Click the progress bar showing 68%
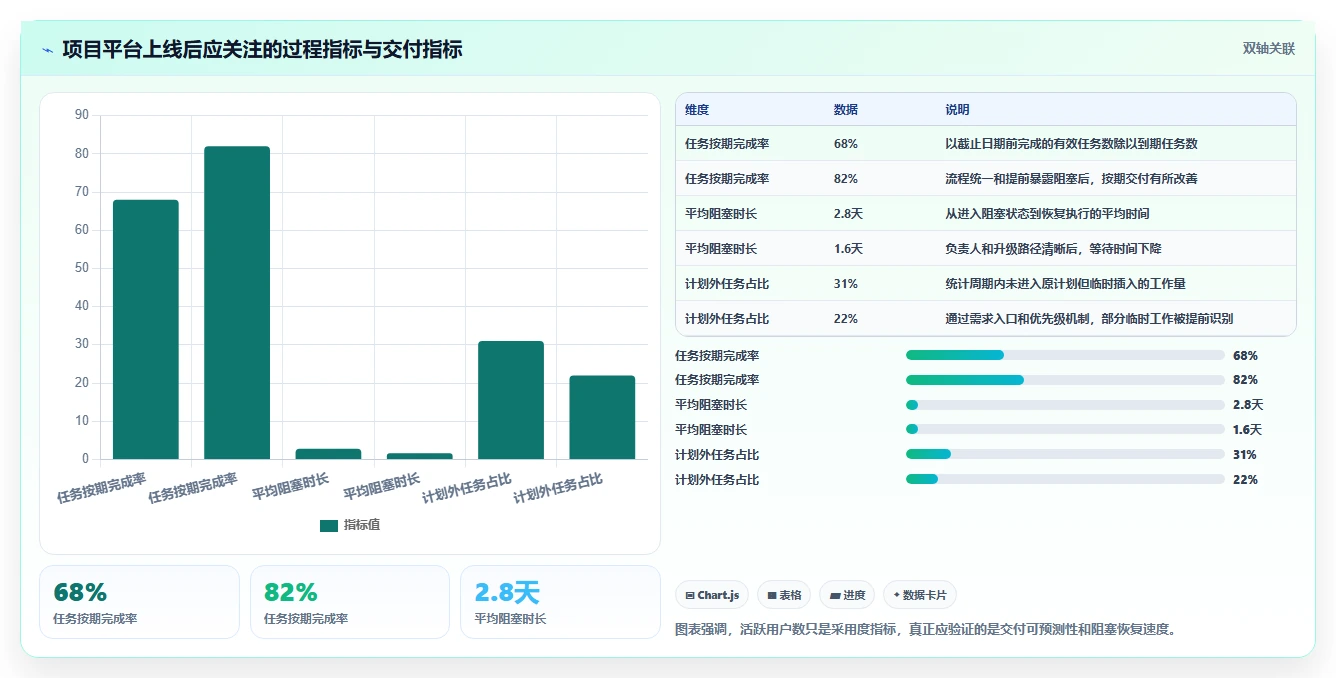Viewport: 1336px width, 678px height. point(1065,355)
